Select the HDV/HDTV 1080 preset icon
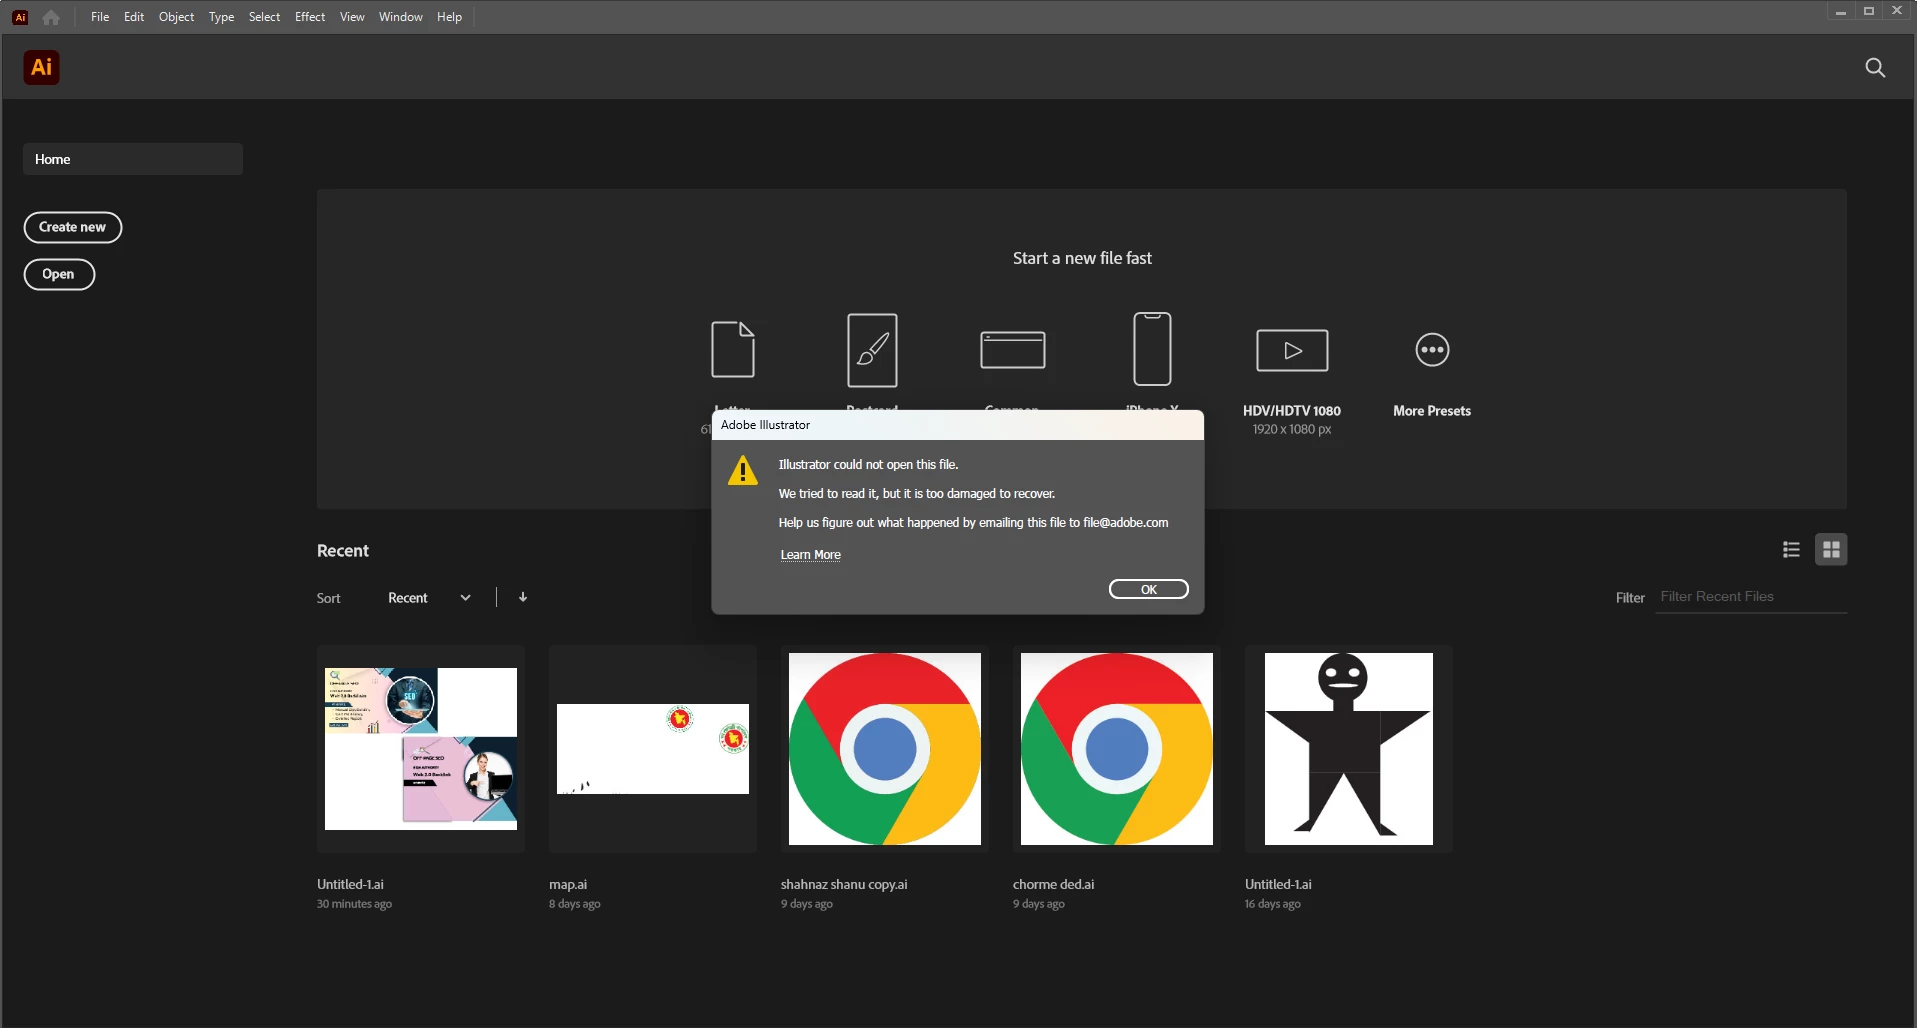 tap(1292, 350)
